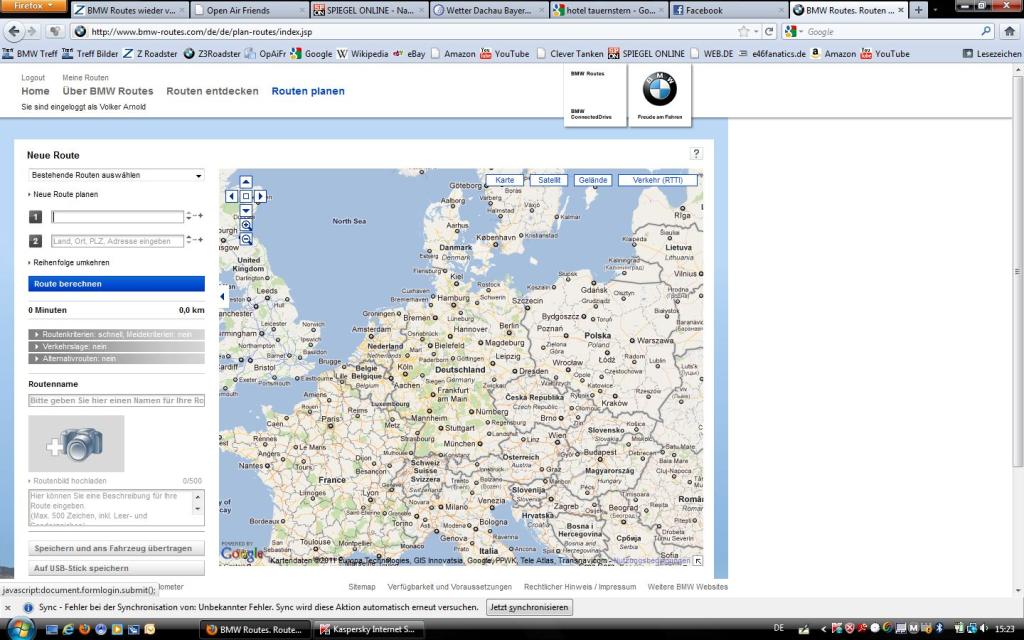
Task: Open the Bestehende Routen auswählen dropdown
Action: 116,175
